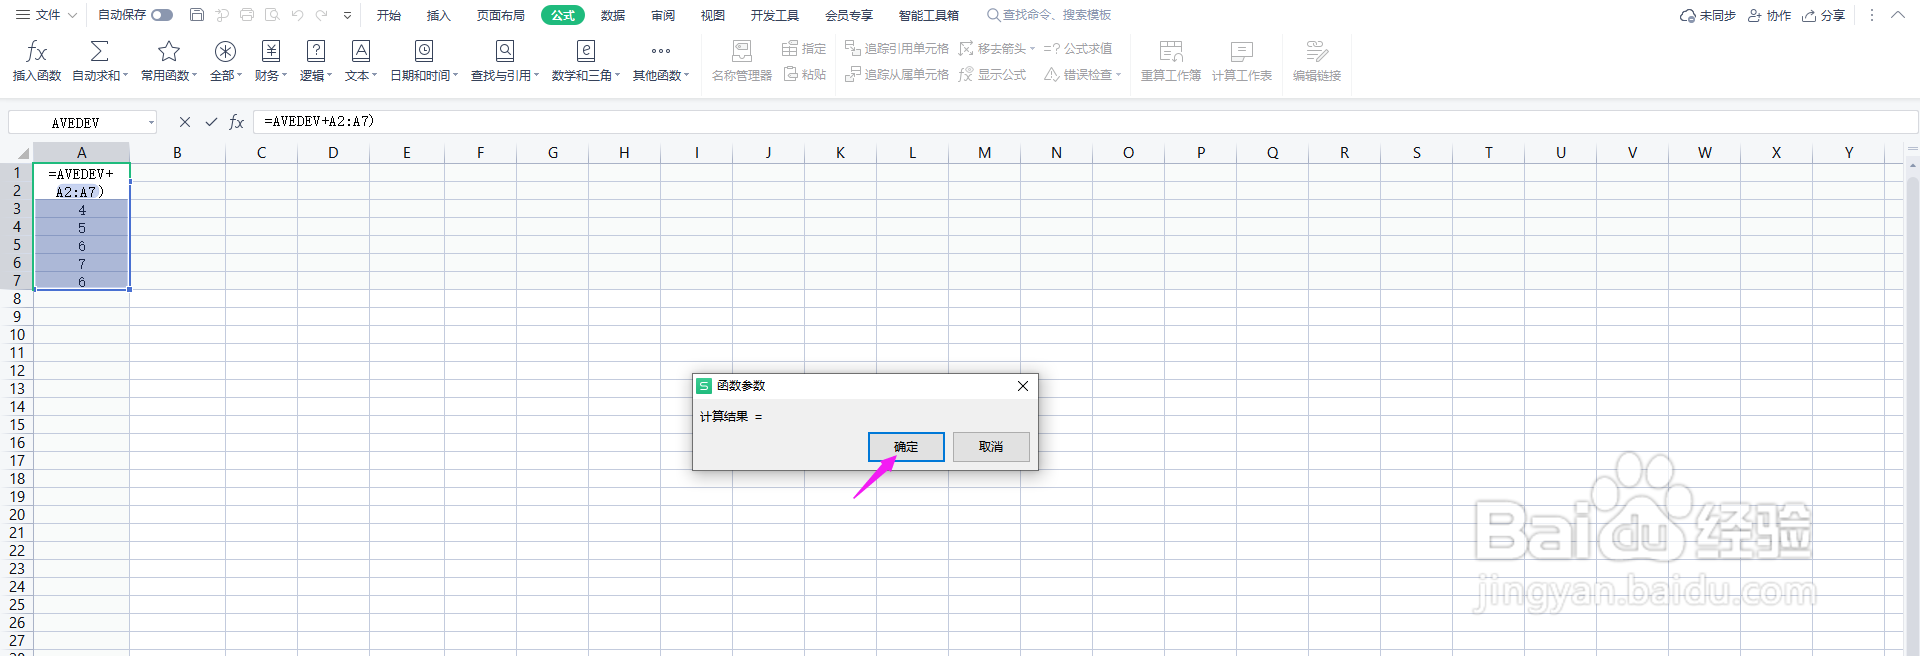Click the row 10 header

tap(17, 335)
